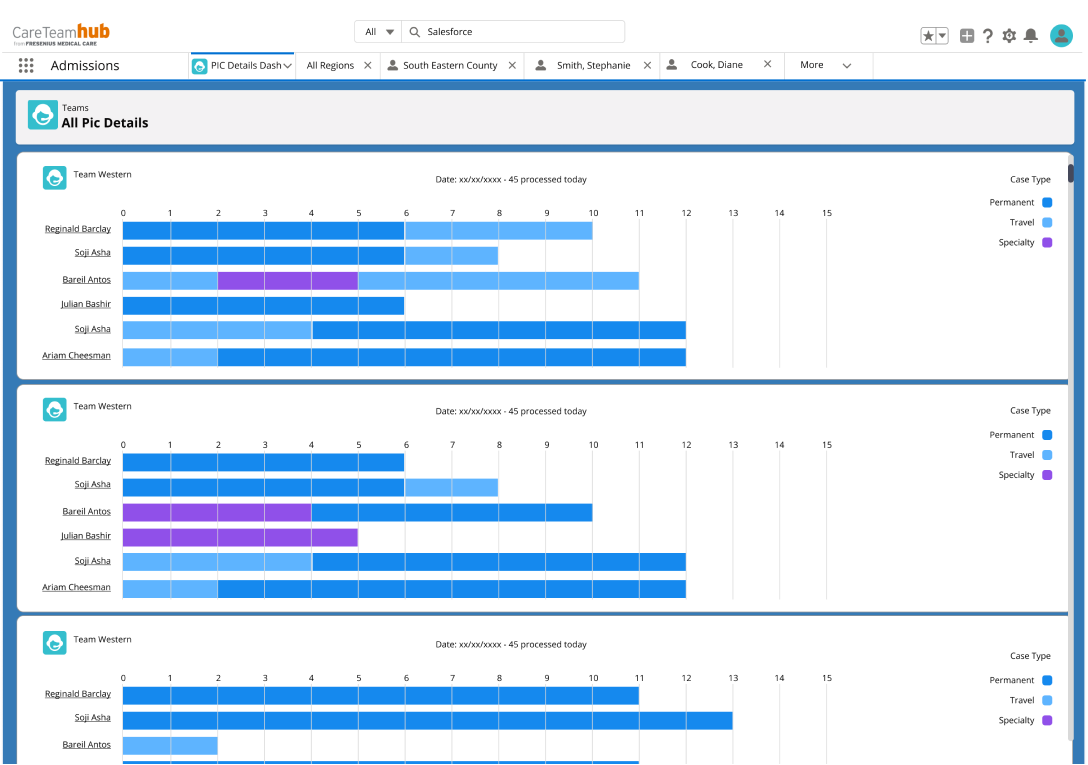Click the Specialty purple swatch in first legend
Screen dimensions: 1088x765
(1047, 243)
